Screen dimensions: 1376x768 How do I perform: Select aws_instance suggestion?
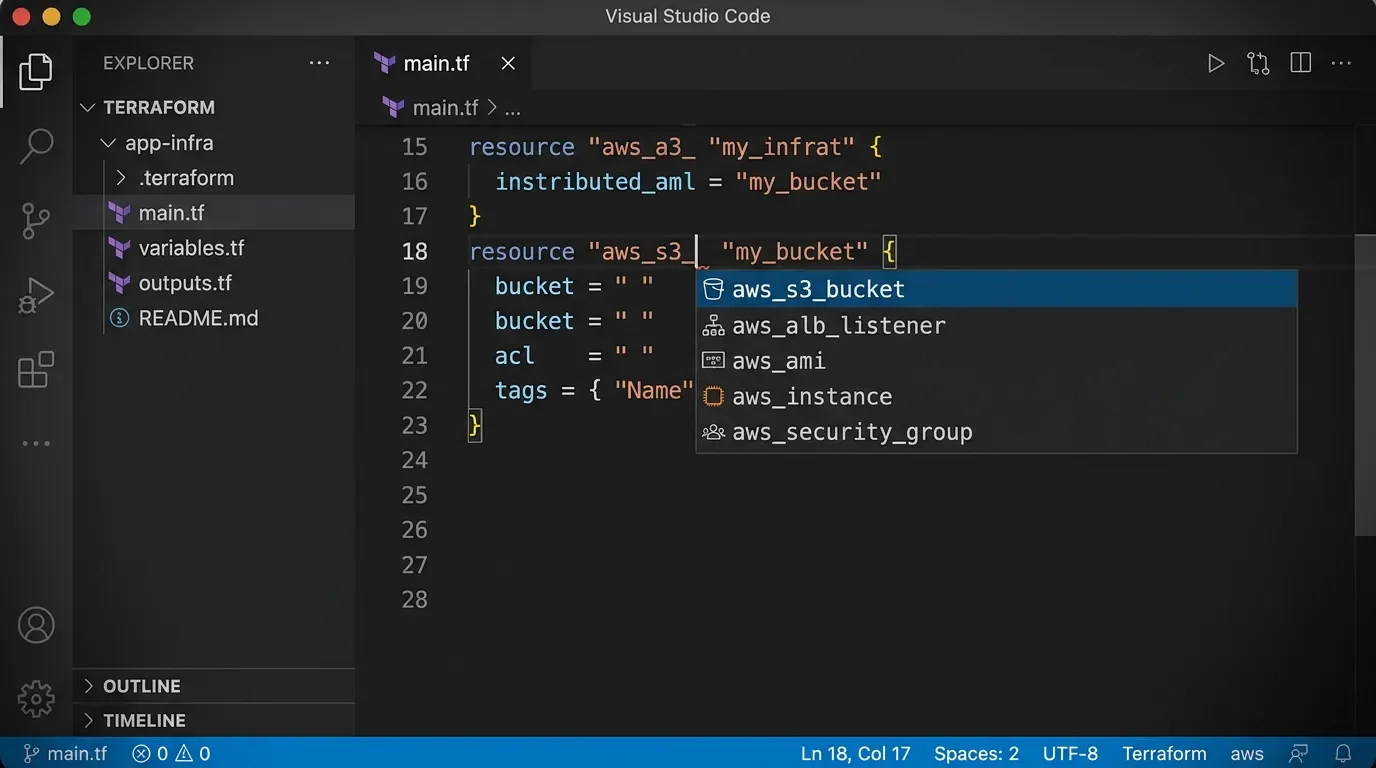(996, 396)
